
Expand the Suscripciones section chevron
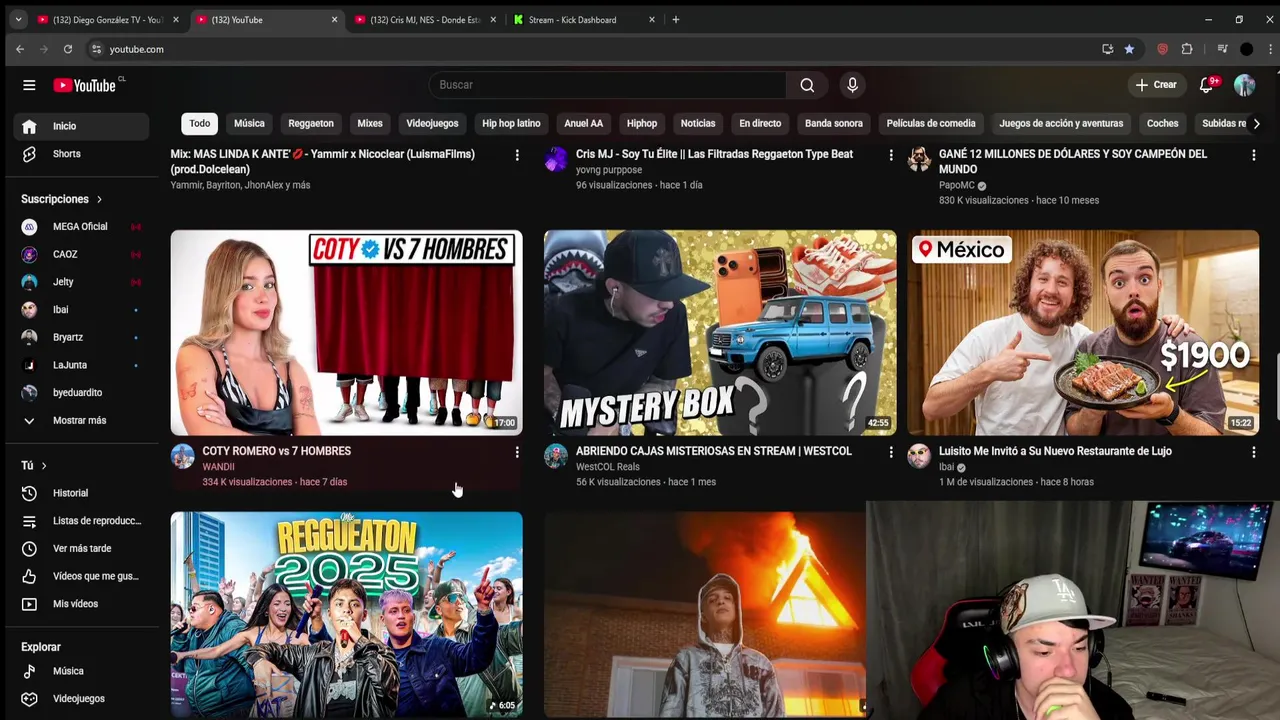pyautogui.click(x=99, y=199)
